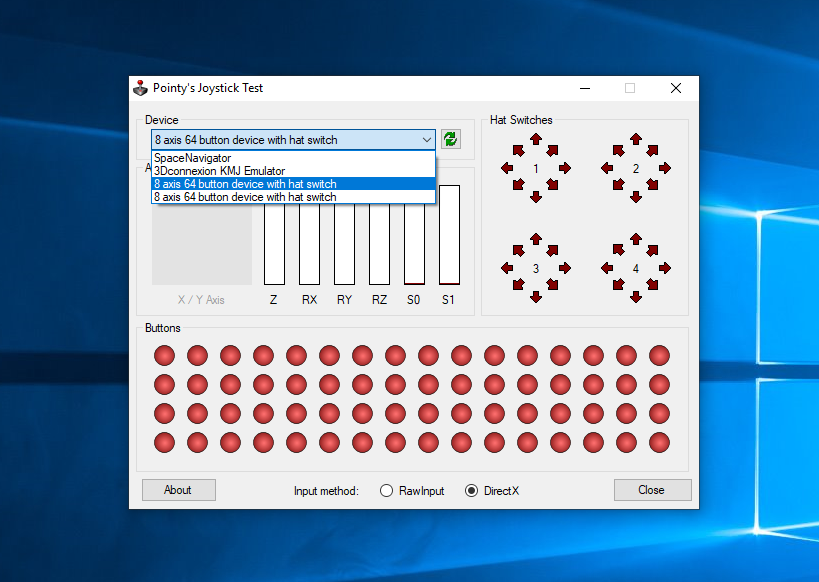The height and width of the screenshot is (582, 819).
Task: Click the up-left arrow of hat switch 2
Action: coord(619,151)
